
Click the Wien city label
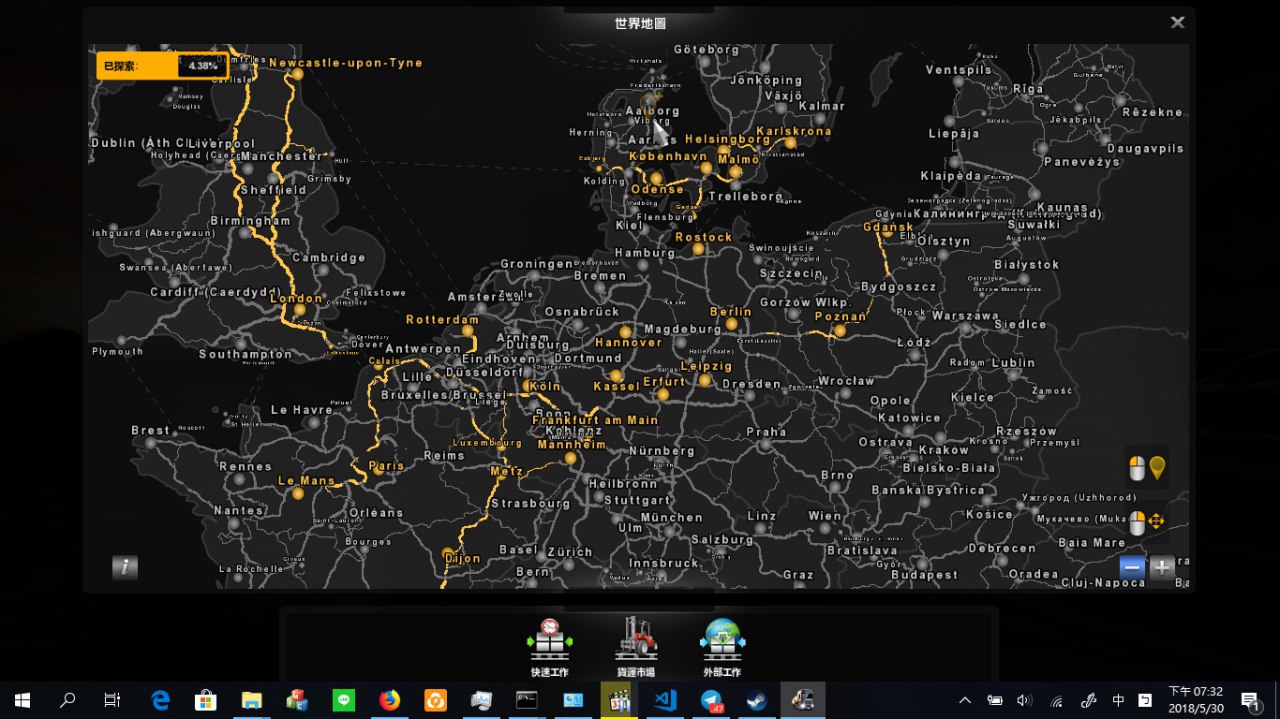pyautogui.click(x=825, y=516)
